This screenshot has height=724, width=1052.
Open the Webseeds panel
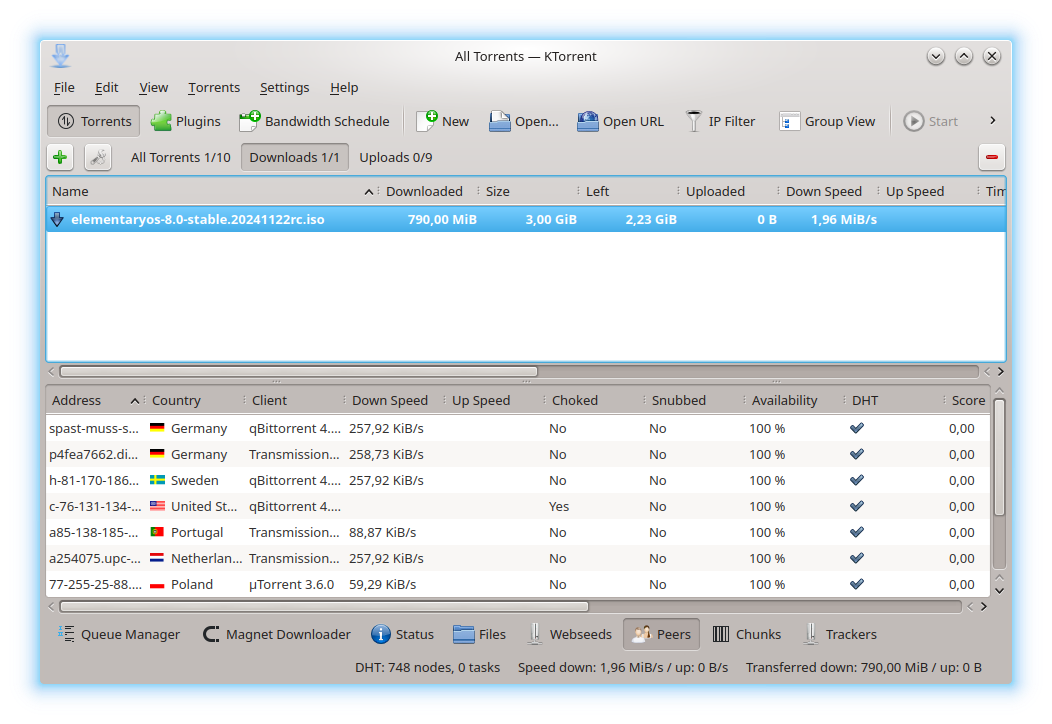click(569, 635)
